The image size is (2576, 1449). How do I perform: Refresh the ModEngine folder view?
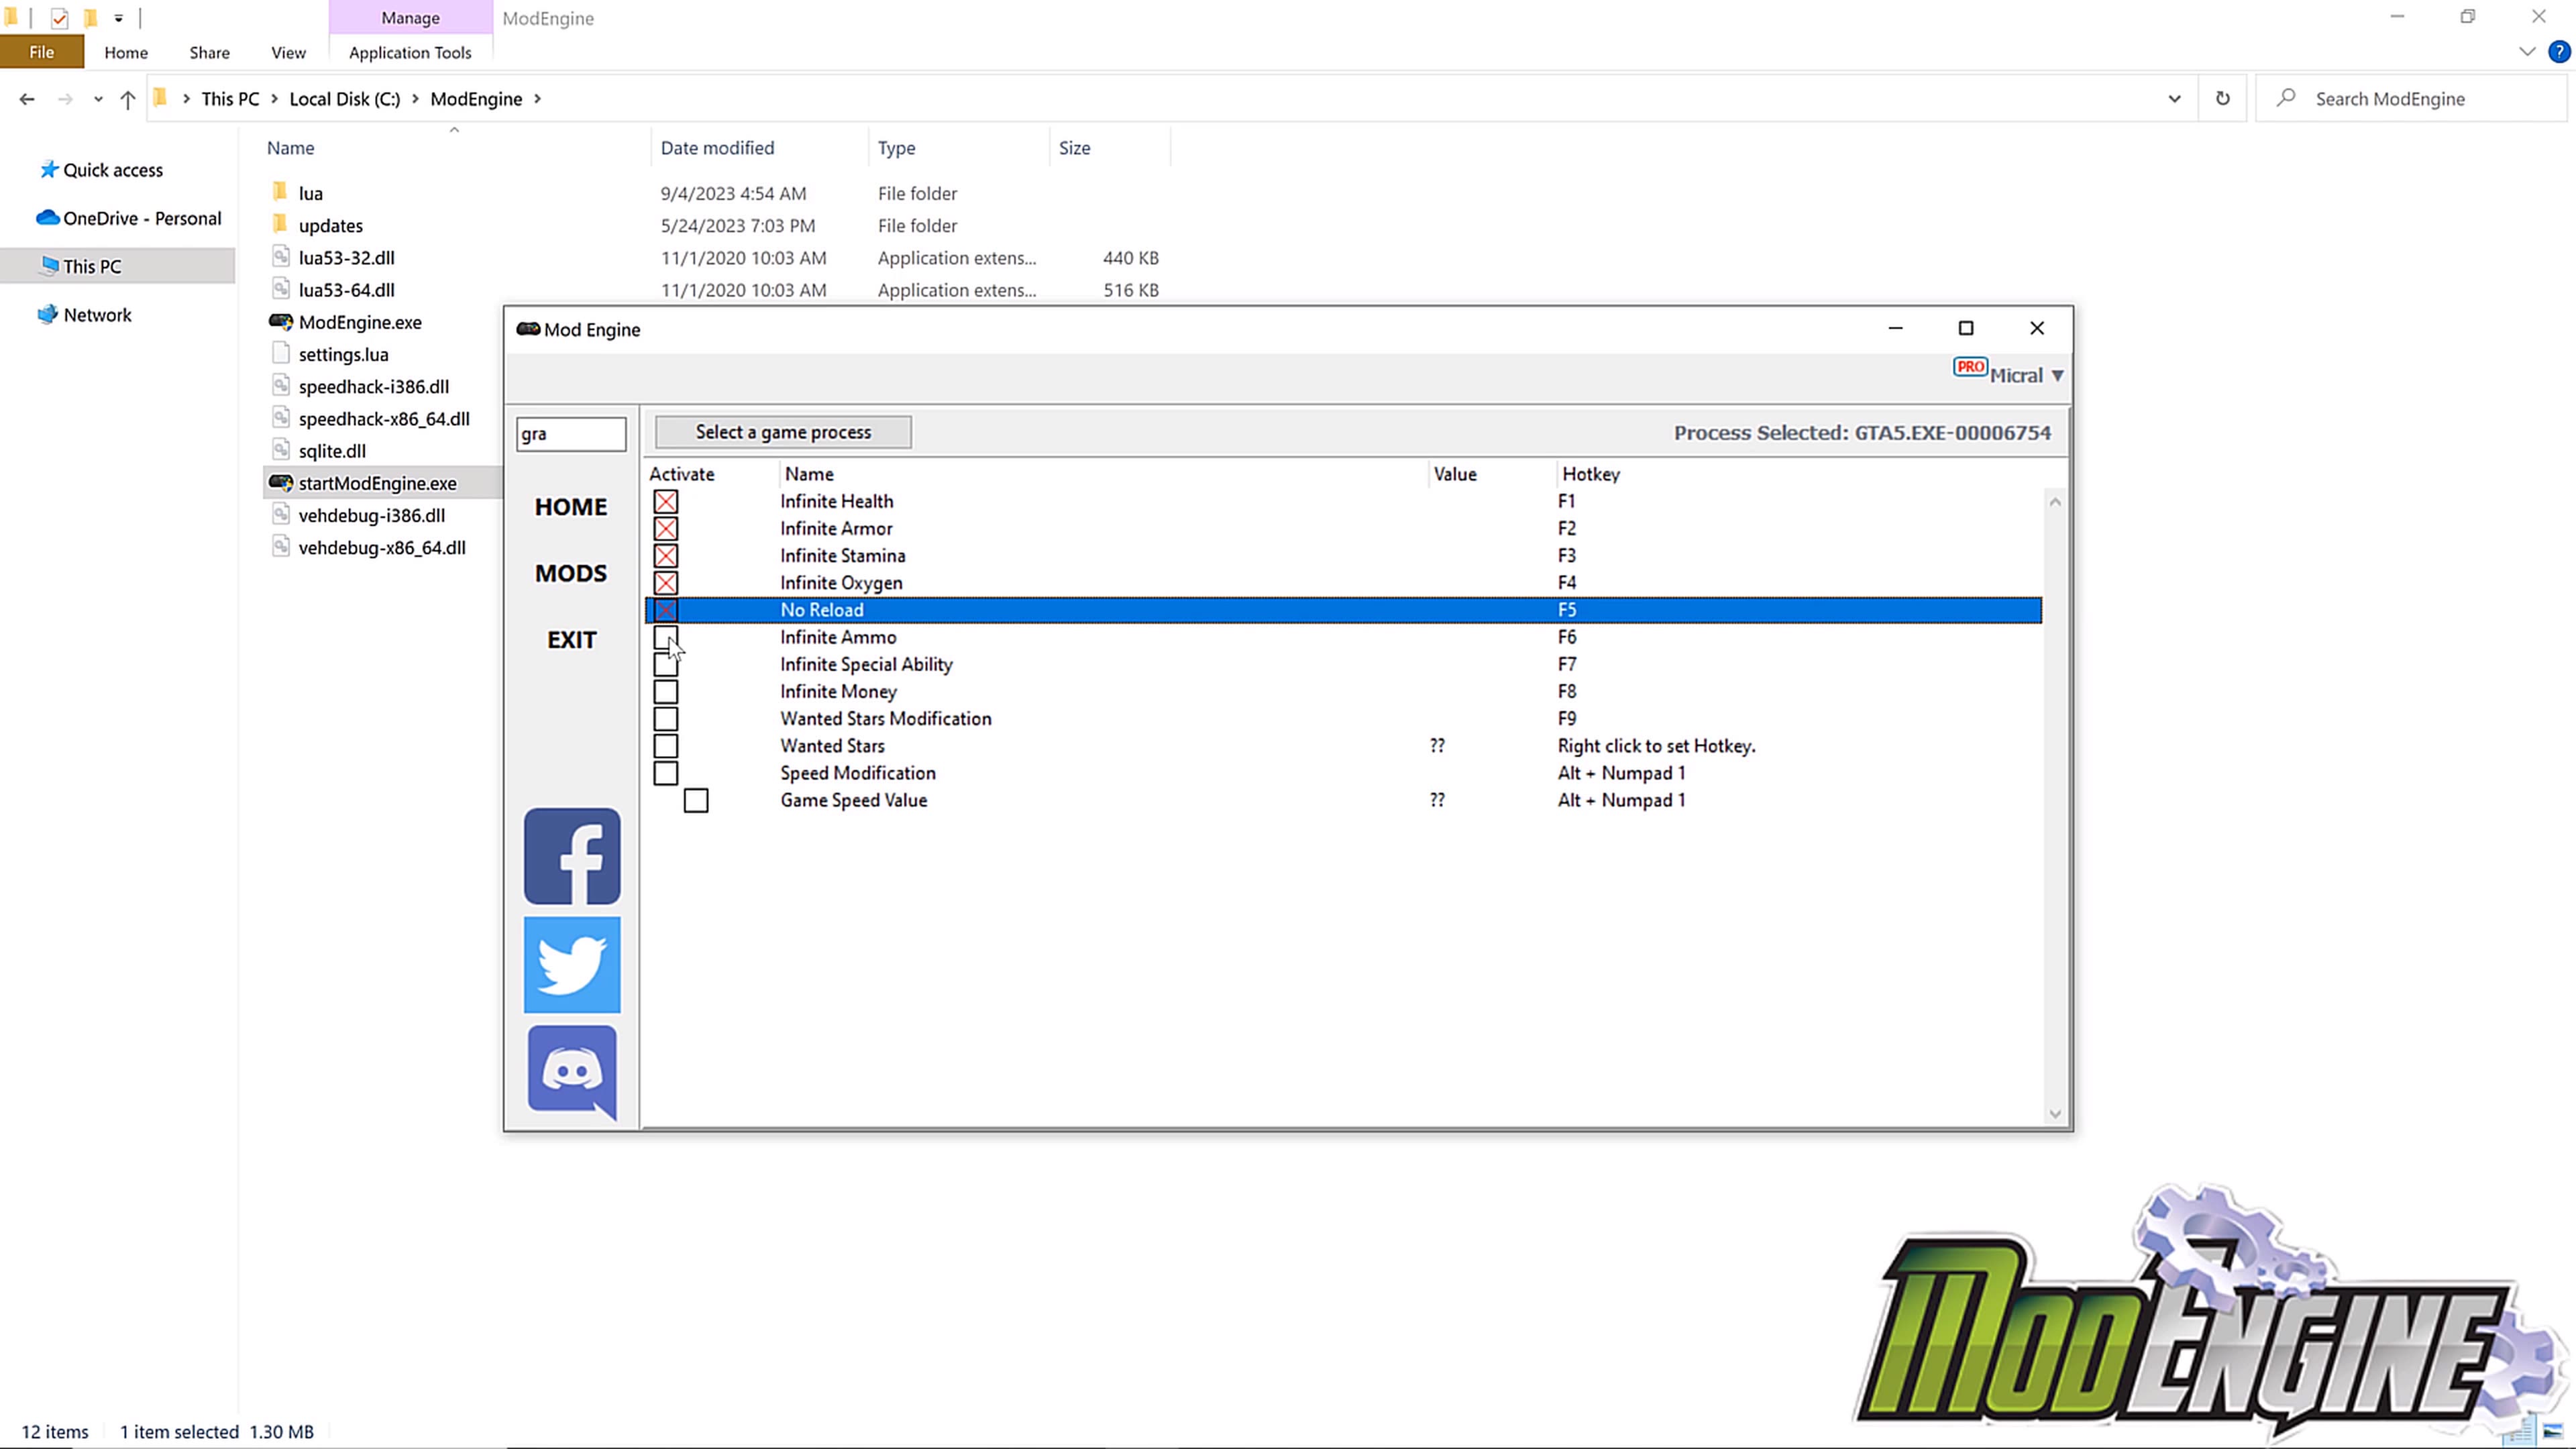2222,98
